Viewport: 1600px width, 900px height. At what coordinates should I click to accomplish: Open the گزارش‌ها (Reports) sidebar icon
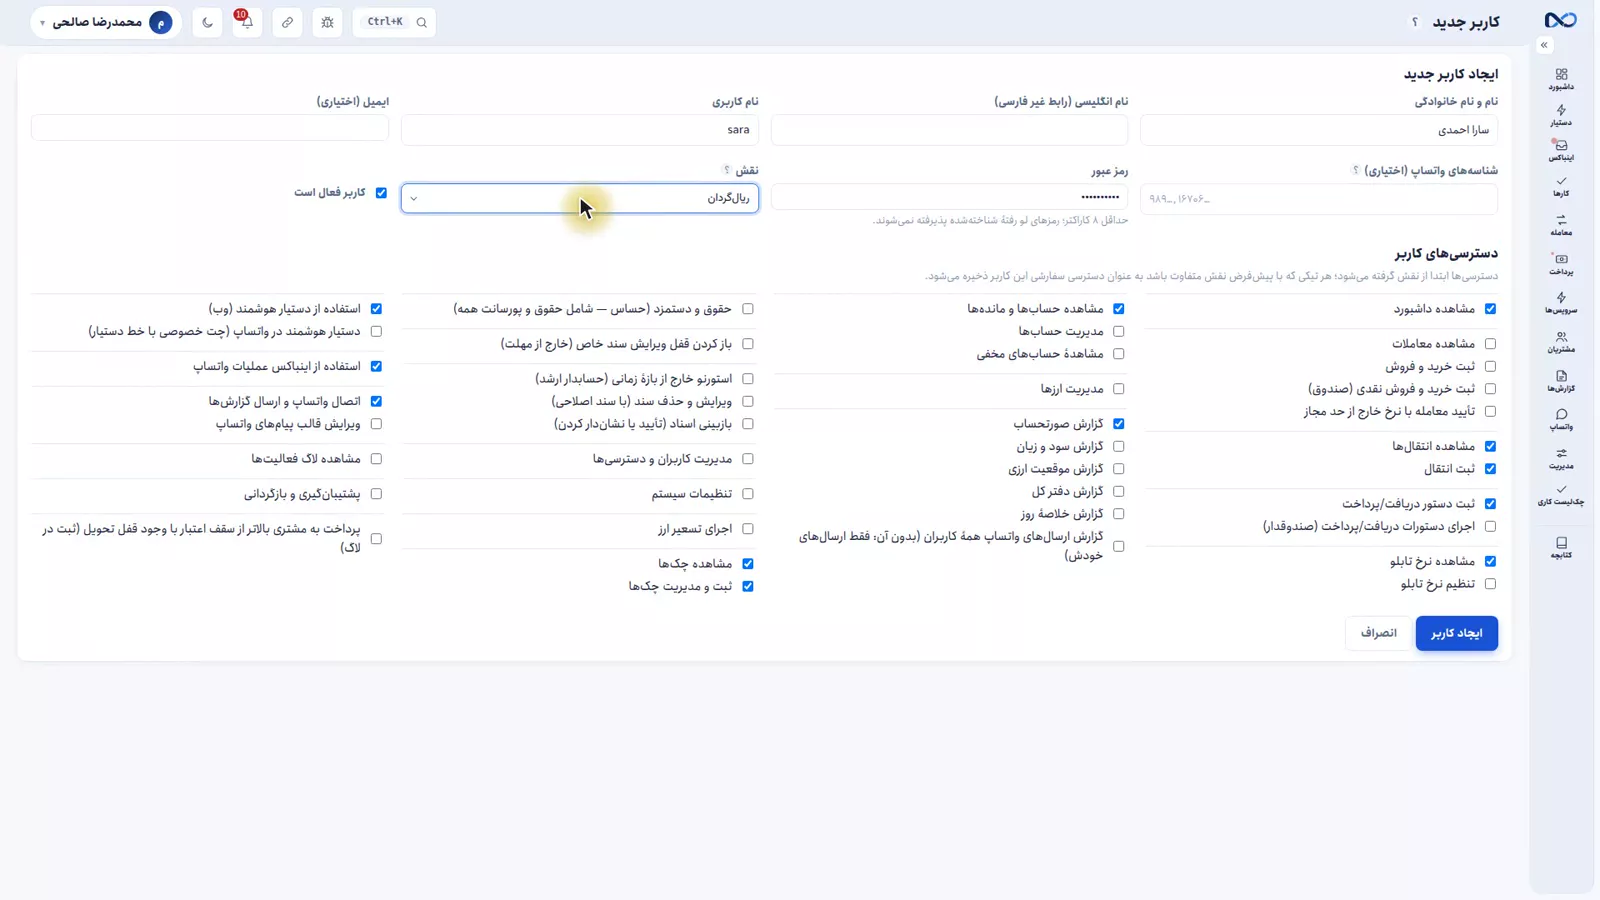[1561, 381]
